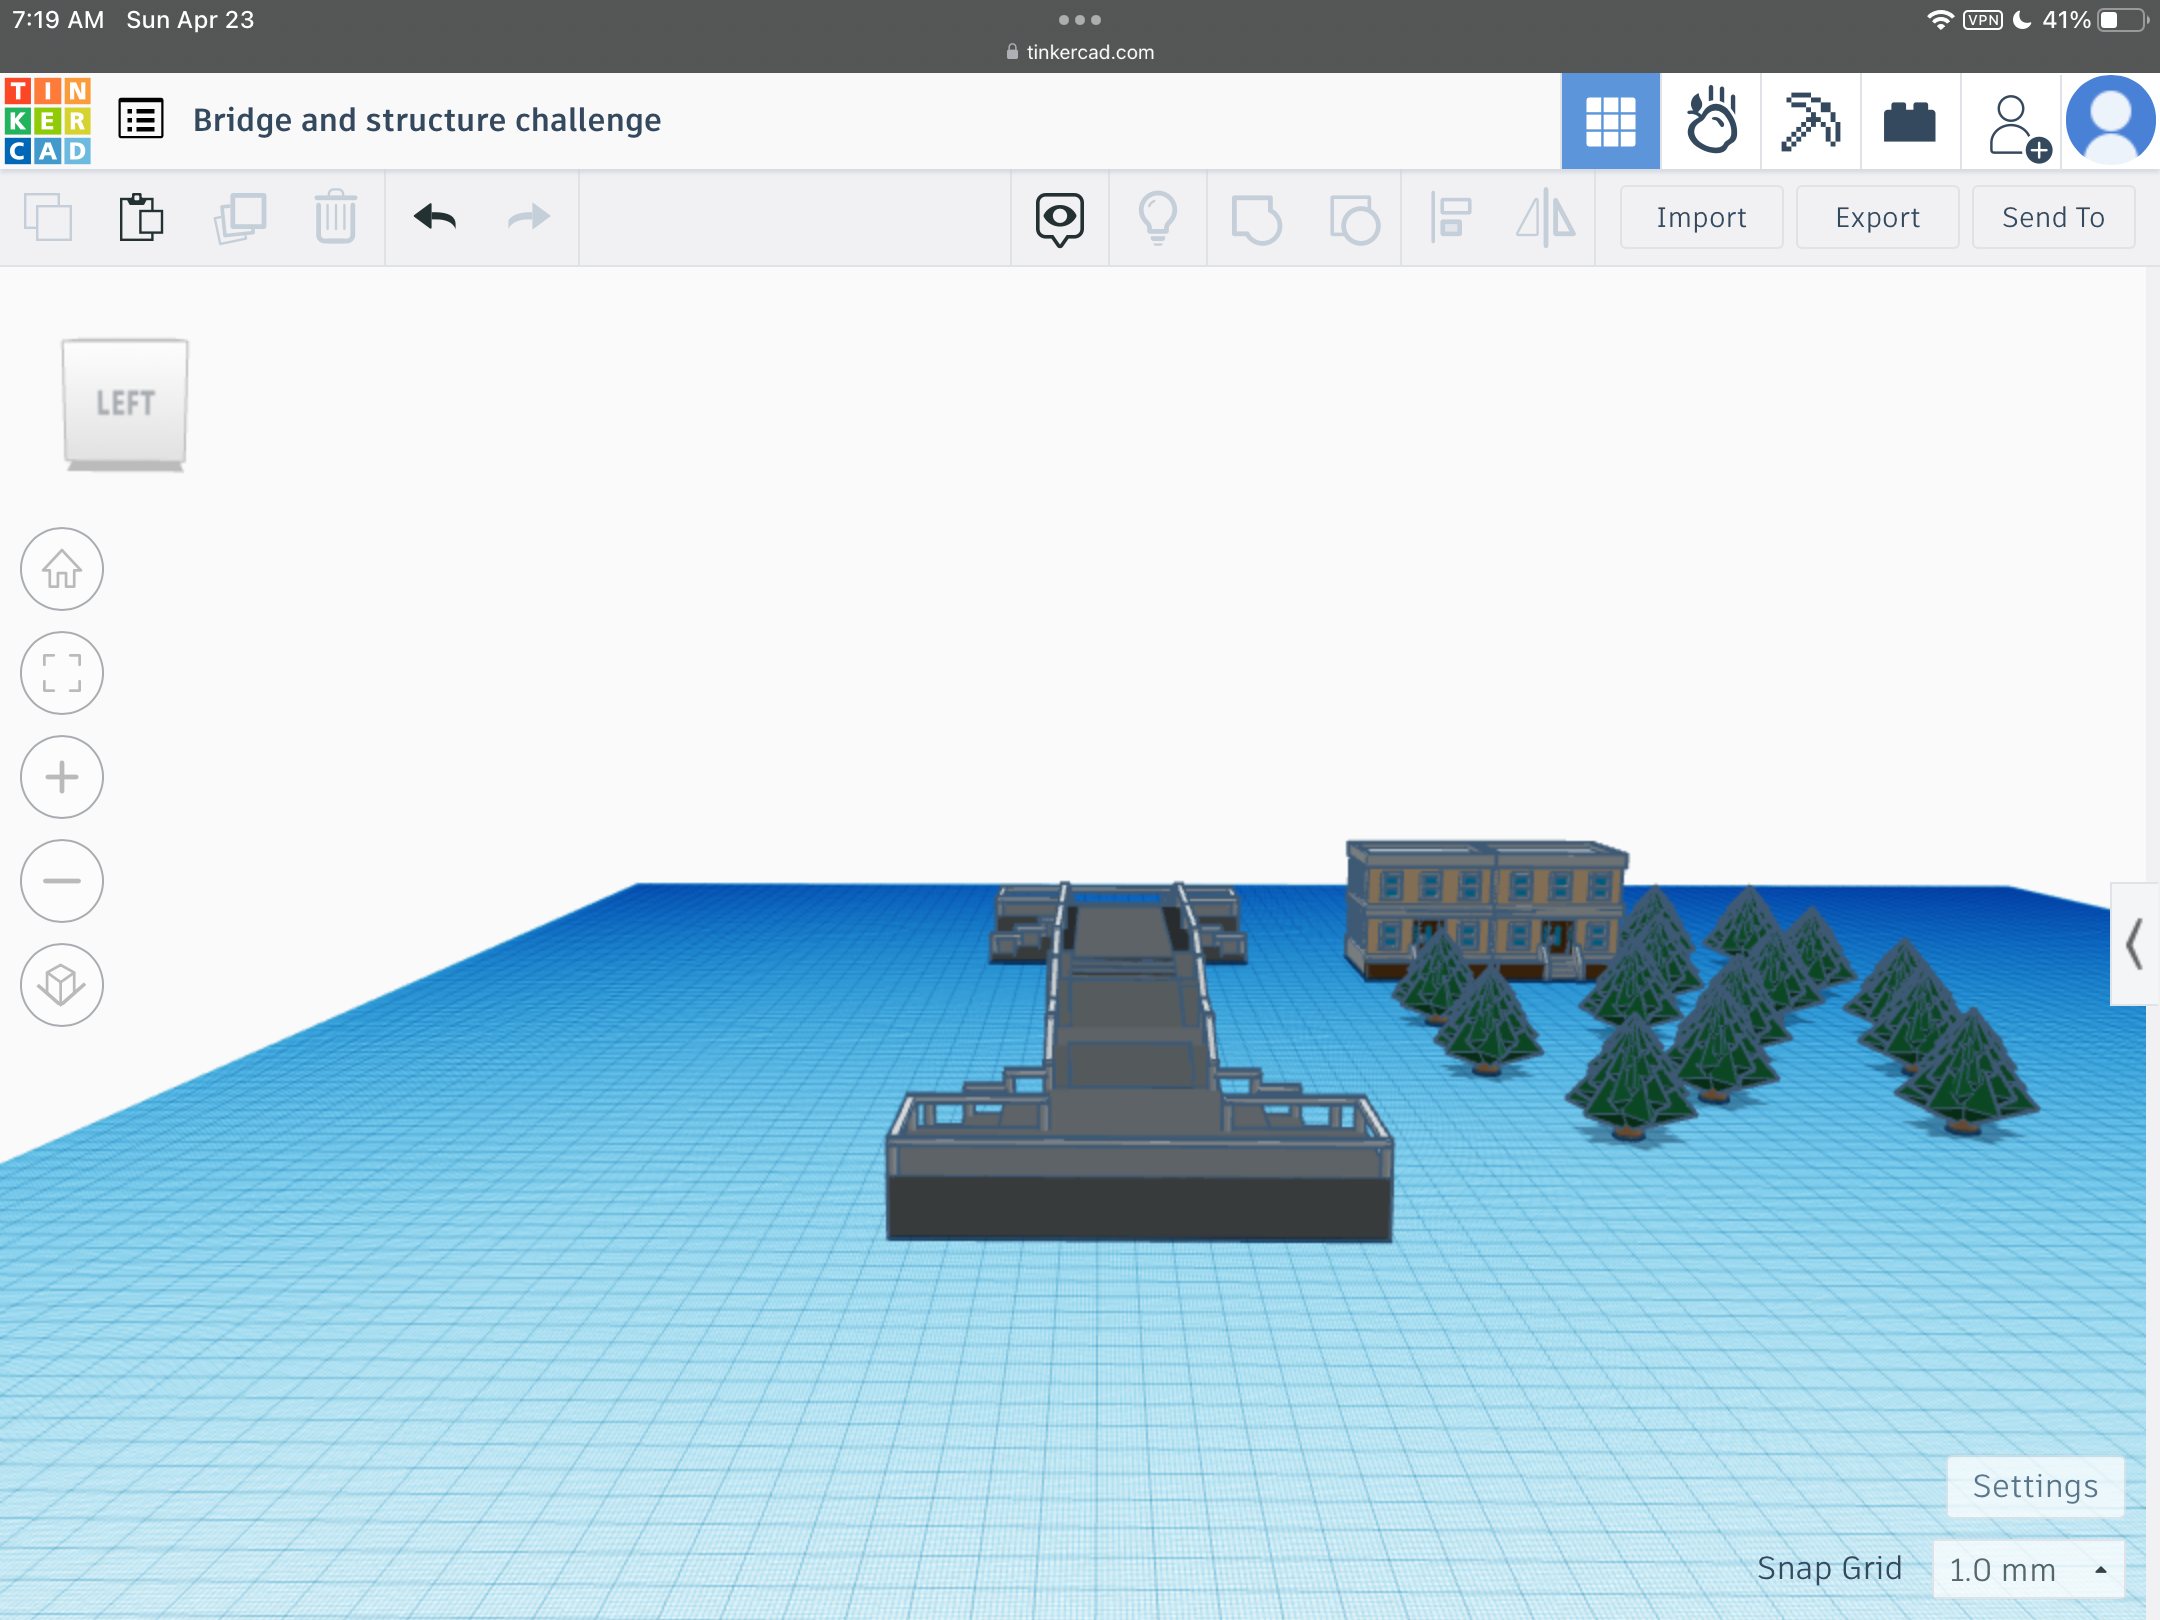Click the Import button
Image resolution: width=2160 pixels, height=1620 pixels.
(1700, 217)
